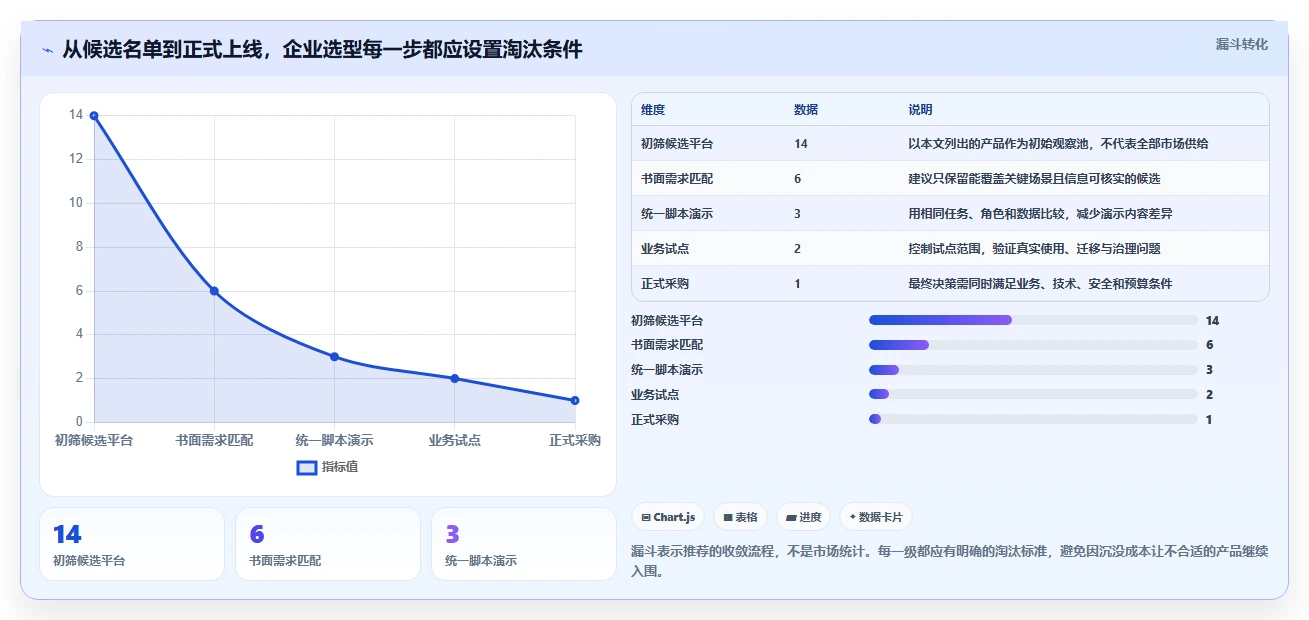Click the 统一脚本演示 progress bar

coord(1033,370)
